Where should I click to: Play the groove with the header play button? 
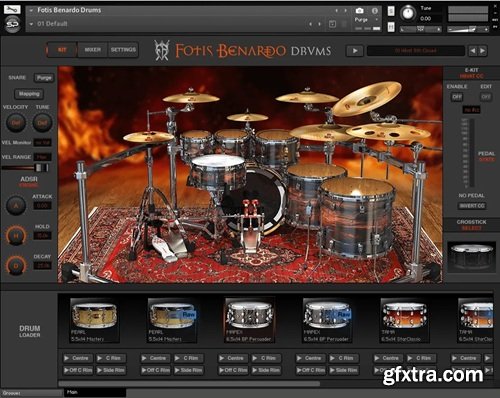tap(355, 51)
